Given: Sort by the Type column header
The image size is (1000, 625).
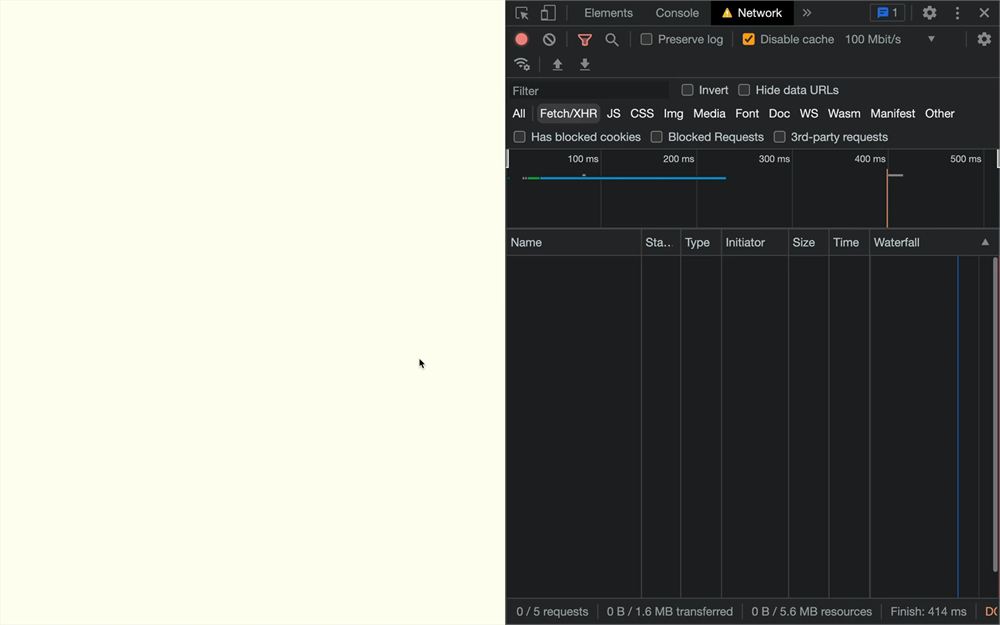Looking at the screenshot, I should (x=701, y=242).
